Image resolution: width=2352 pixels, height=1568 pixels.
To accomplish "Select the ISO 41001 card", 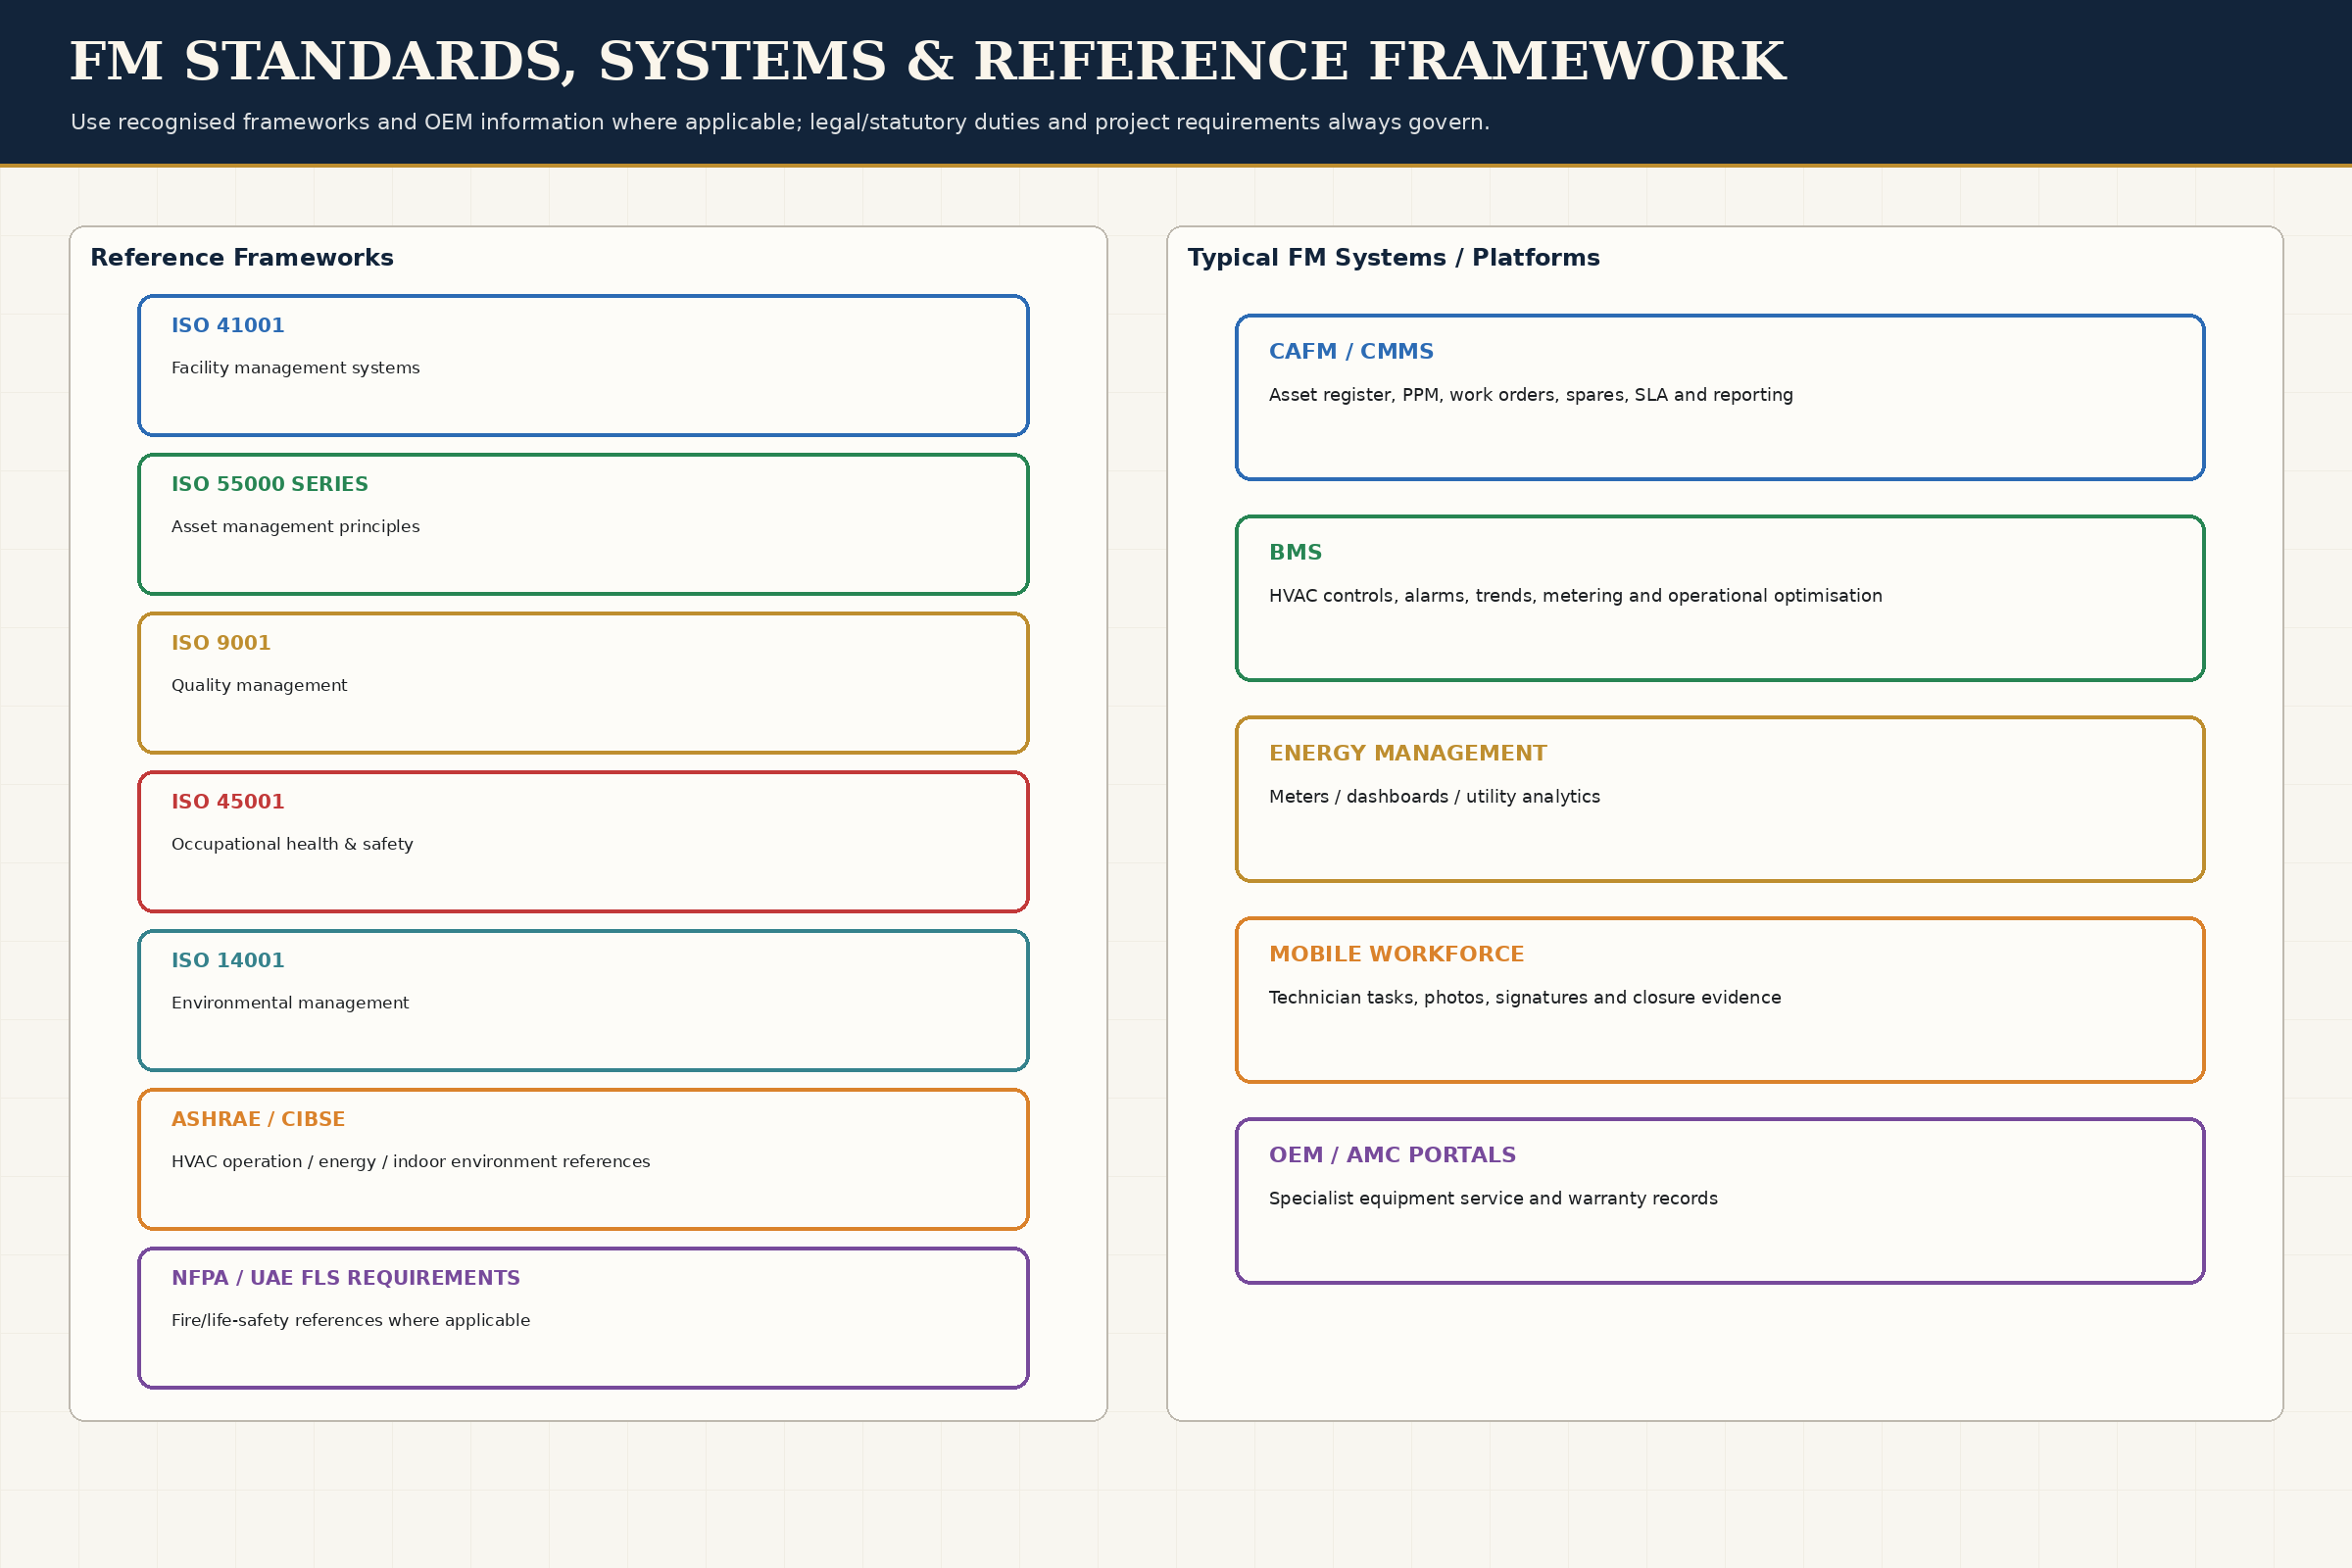I will (583, 365).
